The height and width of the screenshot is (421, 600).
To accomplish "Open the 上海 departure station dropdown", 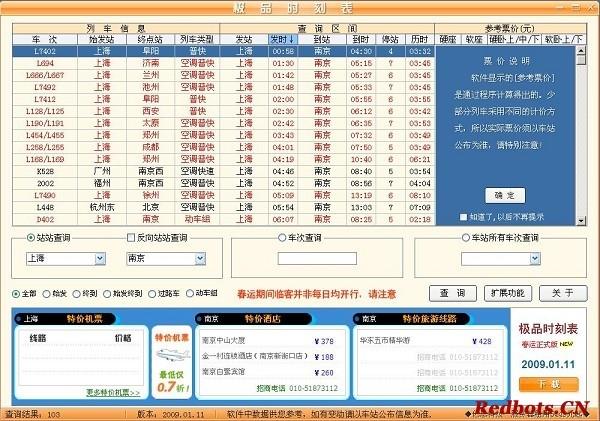I will (x=100, y=259).
